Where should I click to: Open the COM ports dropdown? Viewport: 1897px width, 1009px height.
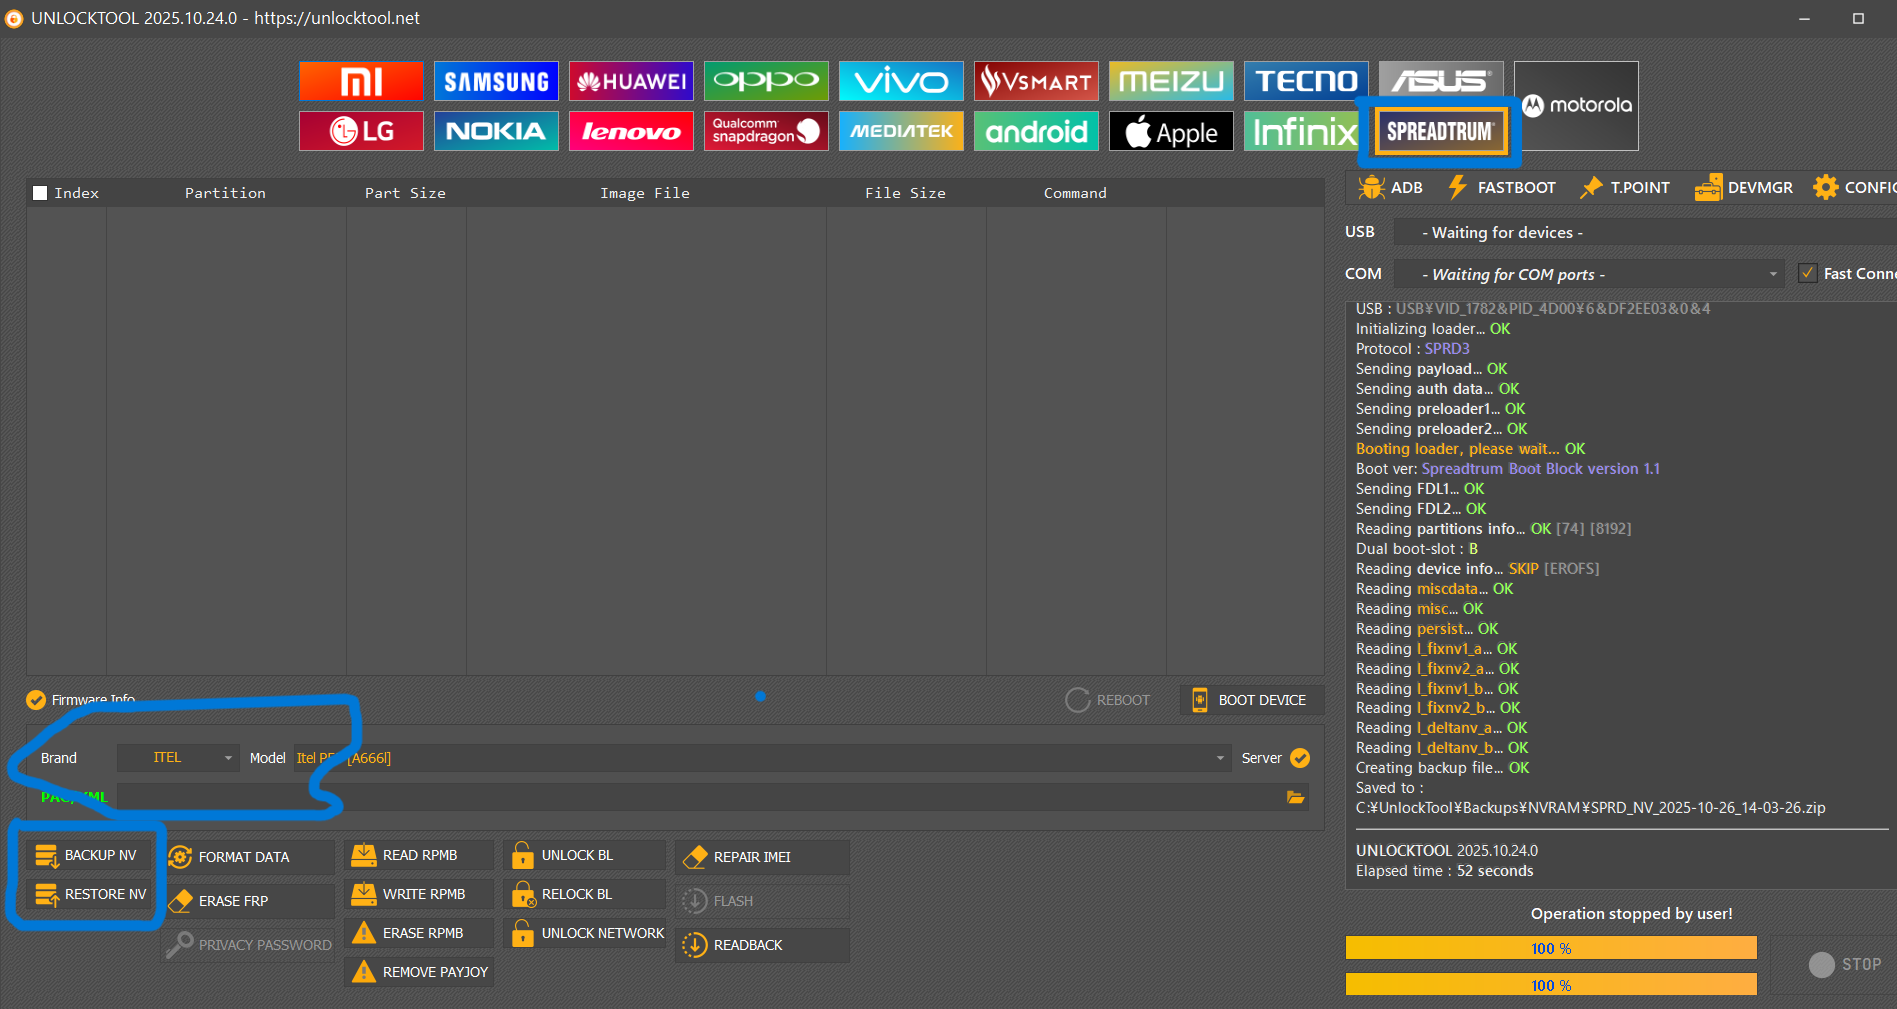click(1772, 274)
